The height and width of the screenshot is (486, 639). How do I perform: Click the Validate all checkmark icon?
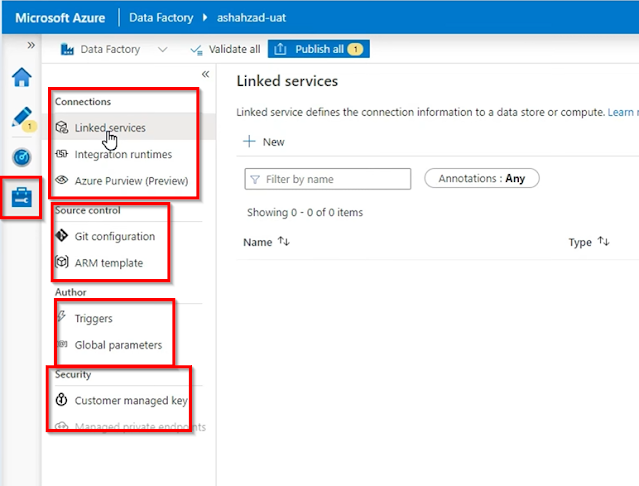[x=196, y=50]
